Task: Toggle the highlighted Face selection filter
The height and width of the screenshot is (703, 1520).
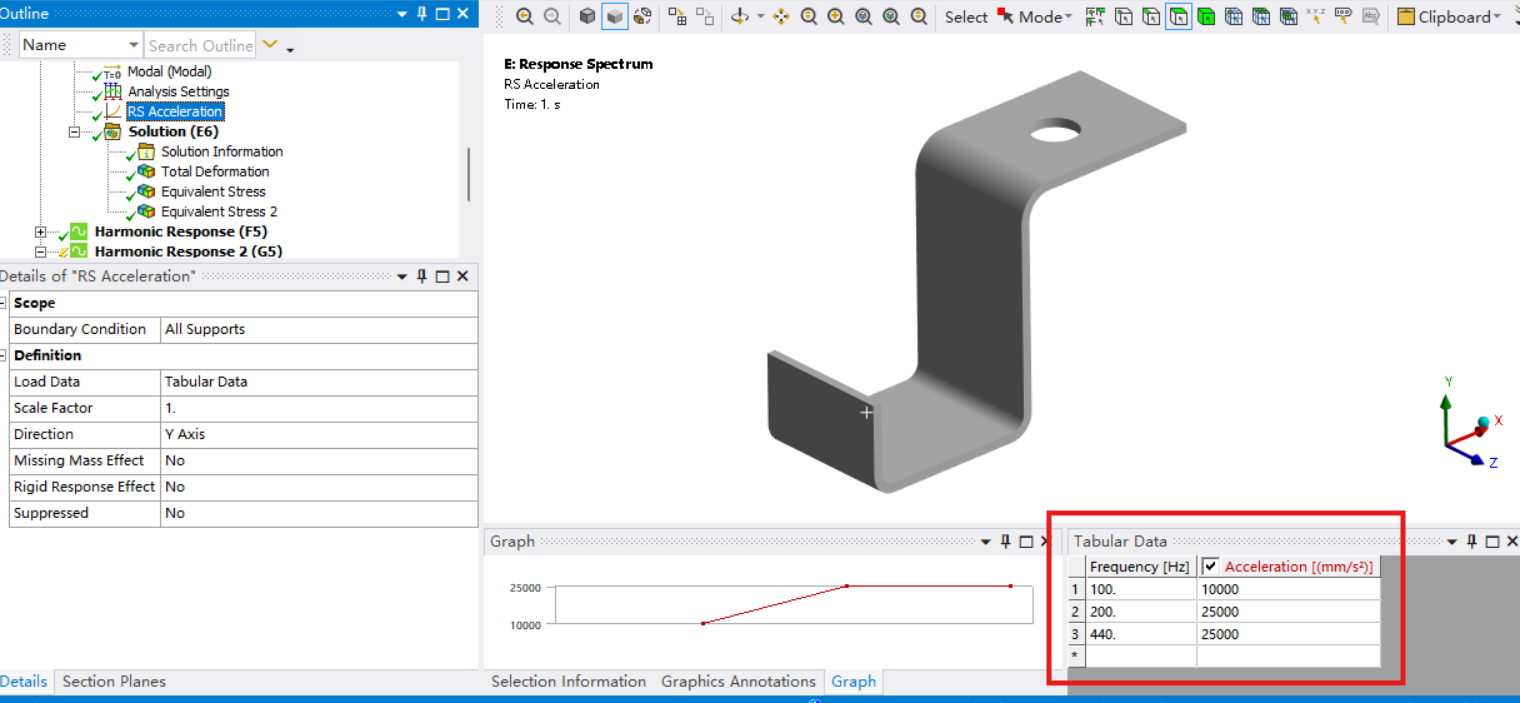Action: tap(1178, 17)
